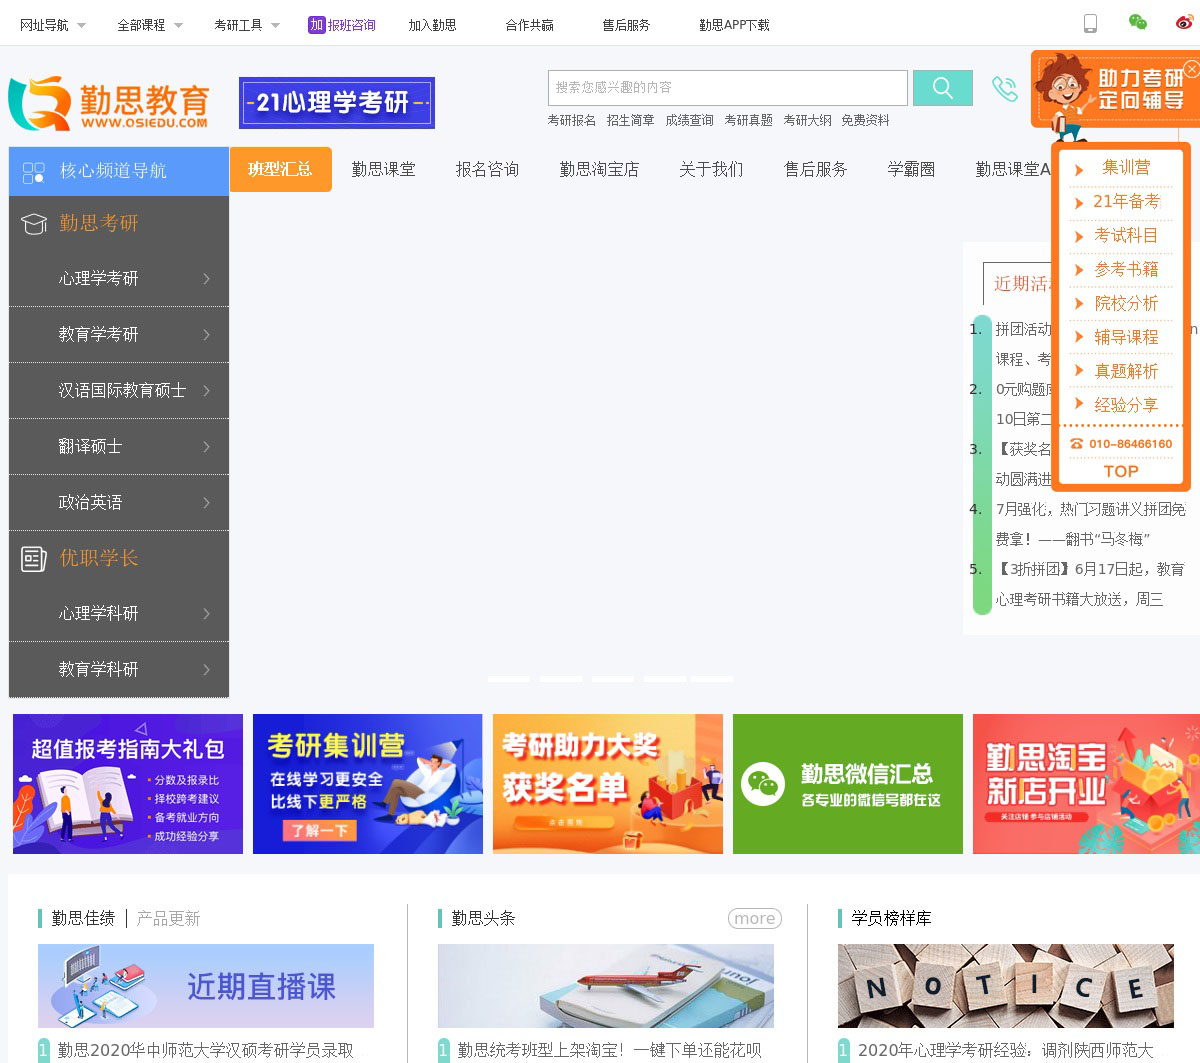Expand 翻译硕士 sidebar item
This screenshot has height=1063, width=1200.
[x=119, y=447]
